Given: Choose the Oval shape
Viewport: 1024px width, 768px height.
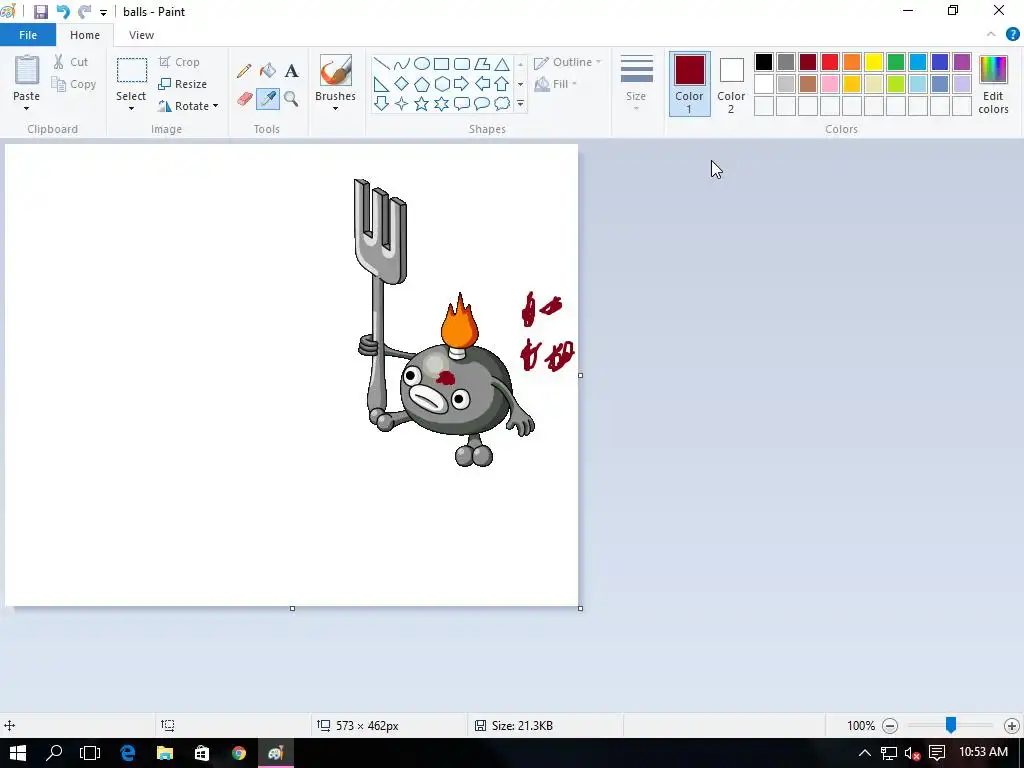Looking at the screenshot, I should [422, 63].
